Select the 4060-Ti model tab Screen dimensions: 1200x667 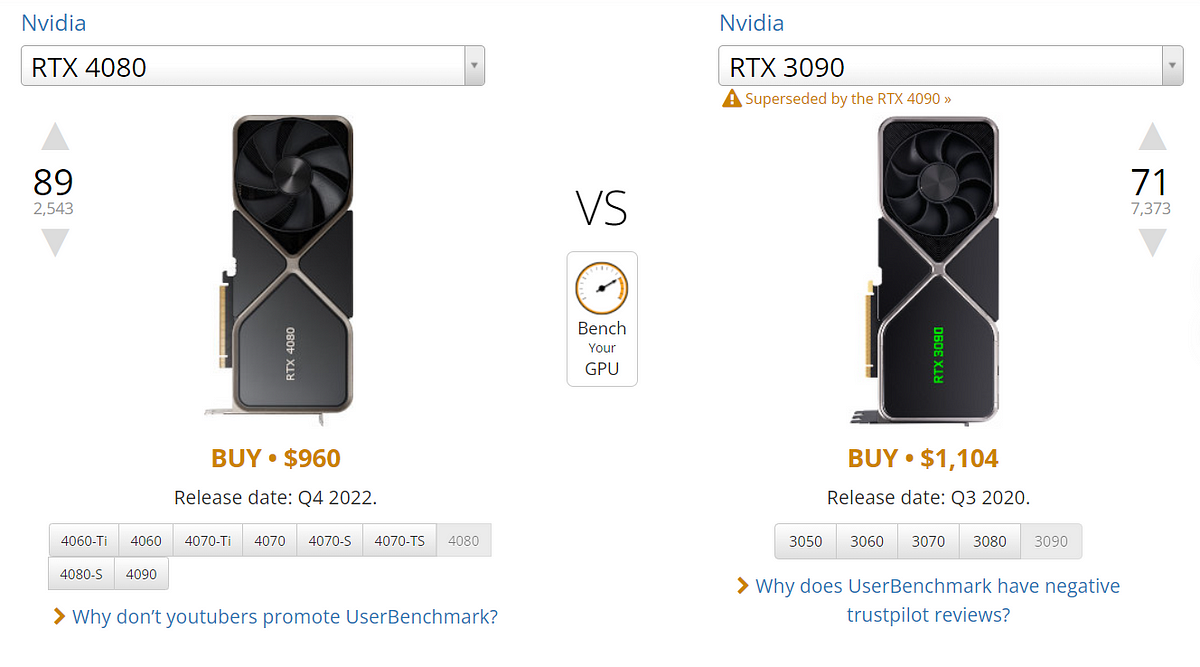pos(84,541)
